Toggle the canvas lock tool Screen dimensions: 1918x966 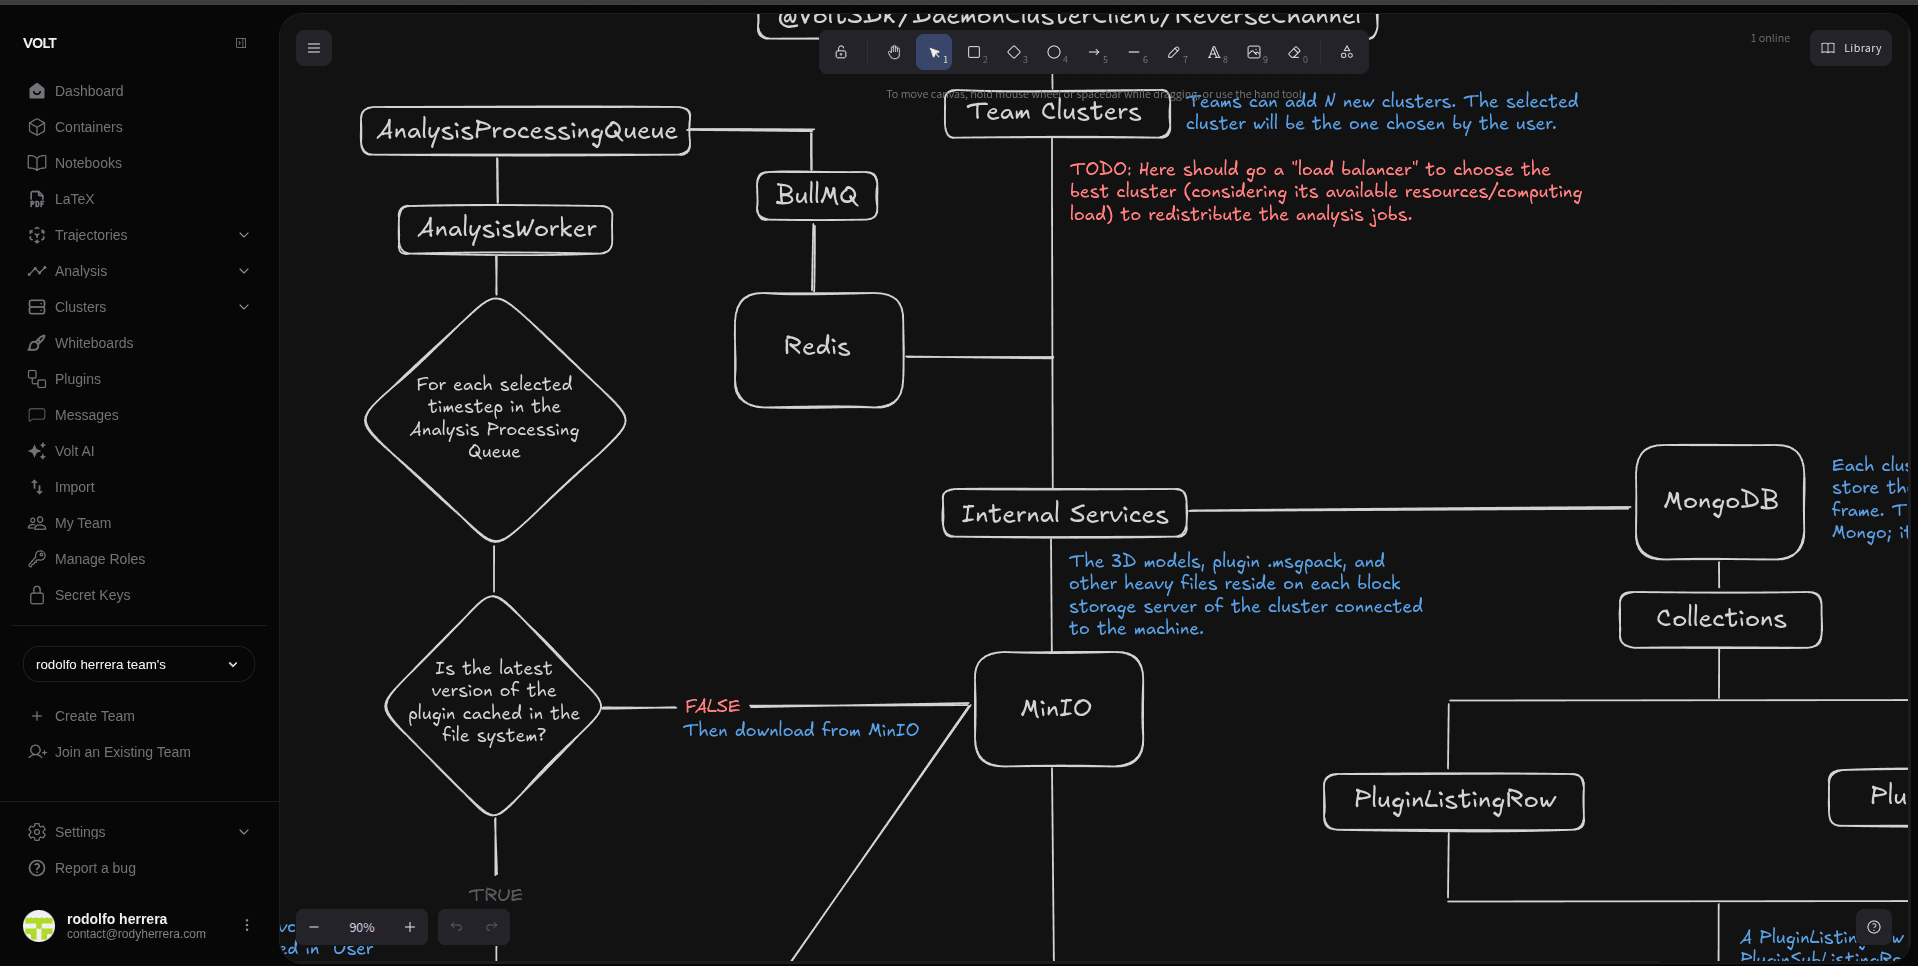[841, 52]
